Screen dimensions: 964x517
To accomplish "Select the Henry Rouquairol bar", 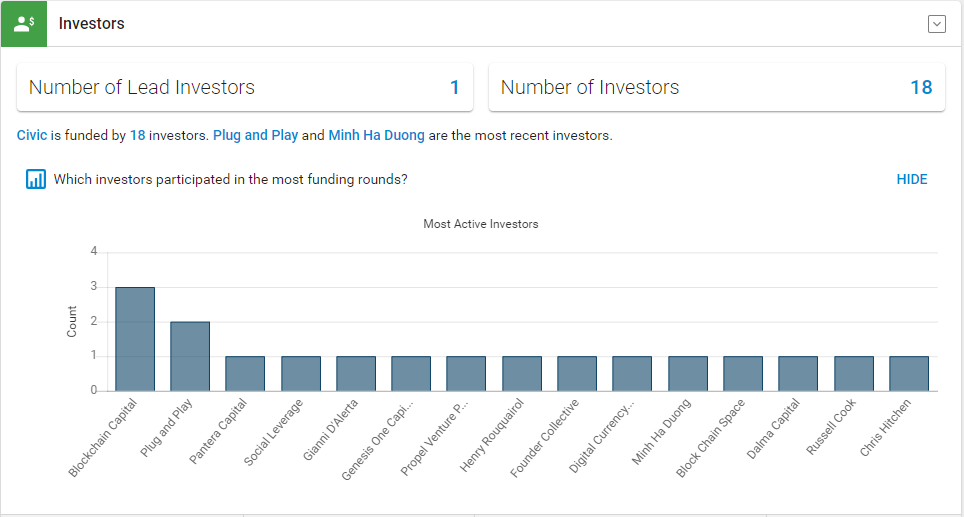I will tap(522, 373).
